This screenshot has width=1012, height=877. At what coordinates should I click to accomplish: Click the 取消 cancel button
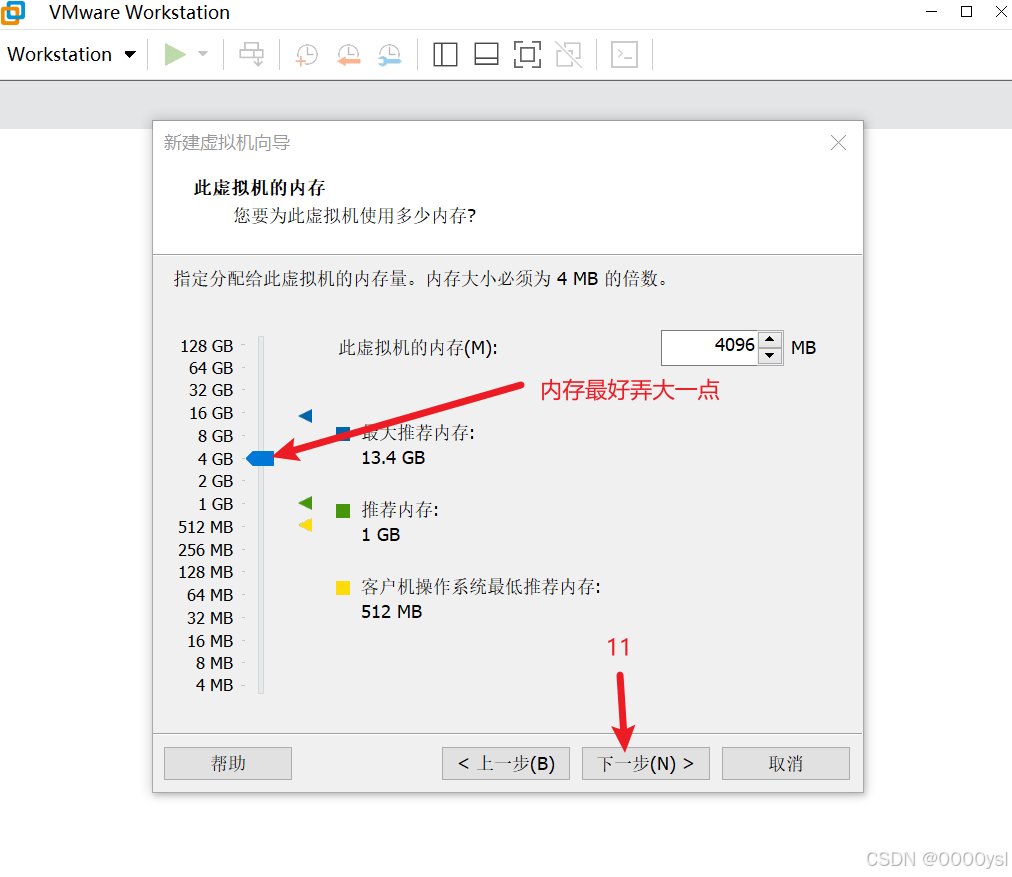785,763
